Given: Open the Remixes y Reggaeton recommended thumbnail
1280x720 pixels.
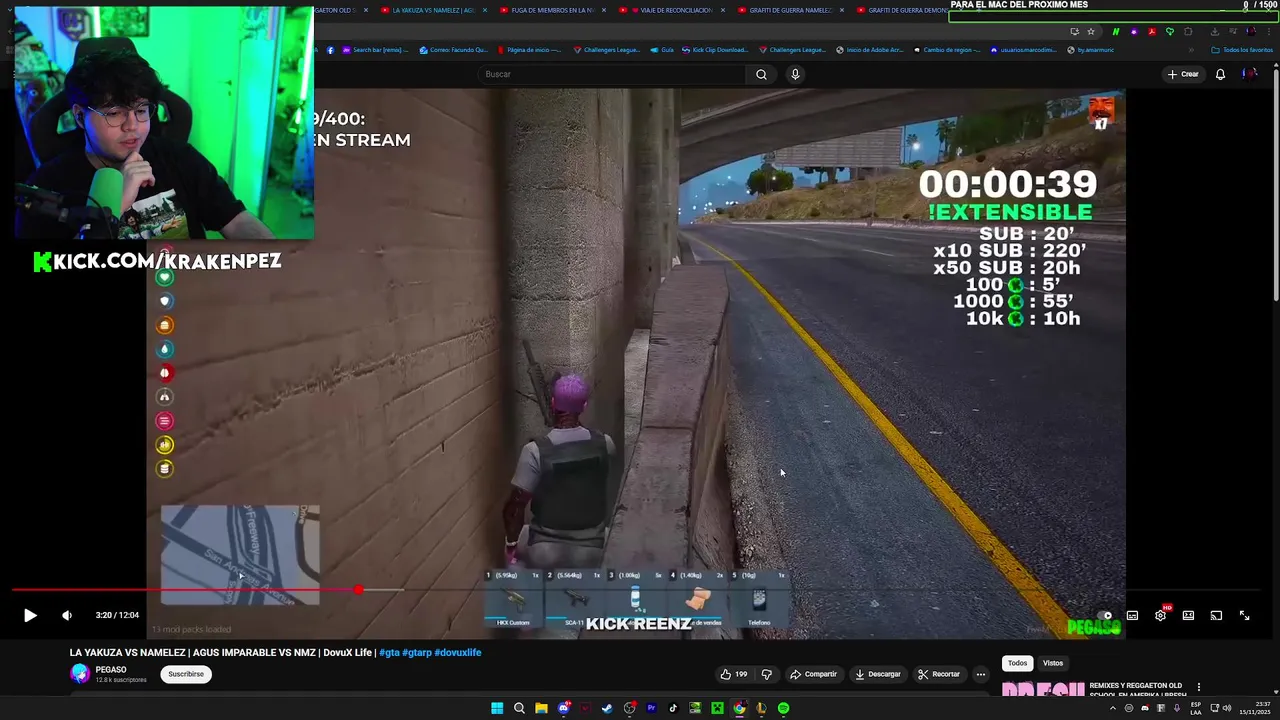Looking at the screenshot, I should 1043,690.
